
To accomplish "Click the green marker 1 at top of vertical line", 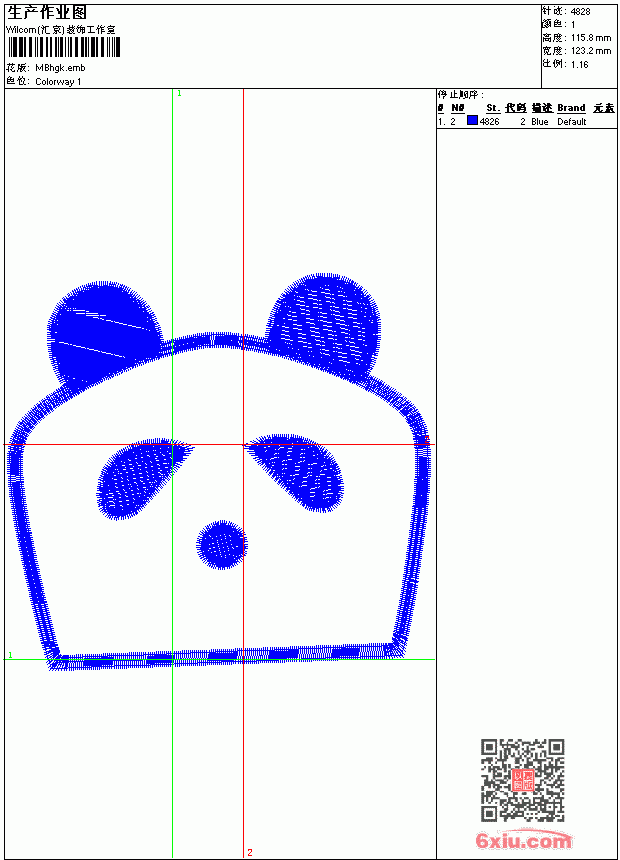I will [x=179, y=94].
